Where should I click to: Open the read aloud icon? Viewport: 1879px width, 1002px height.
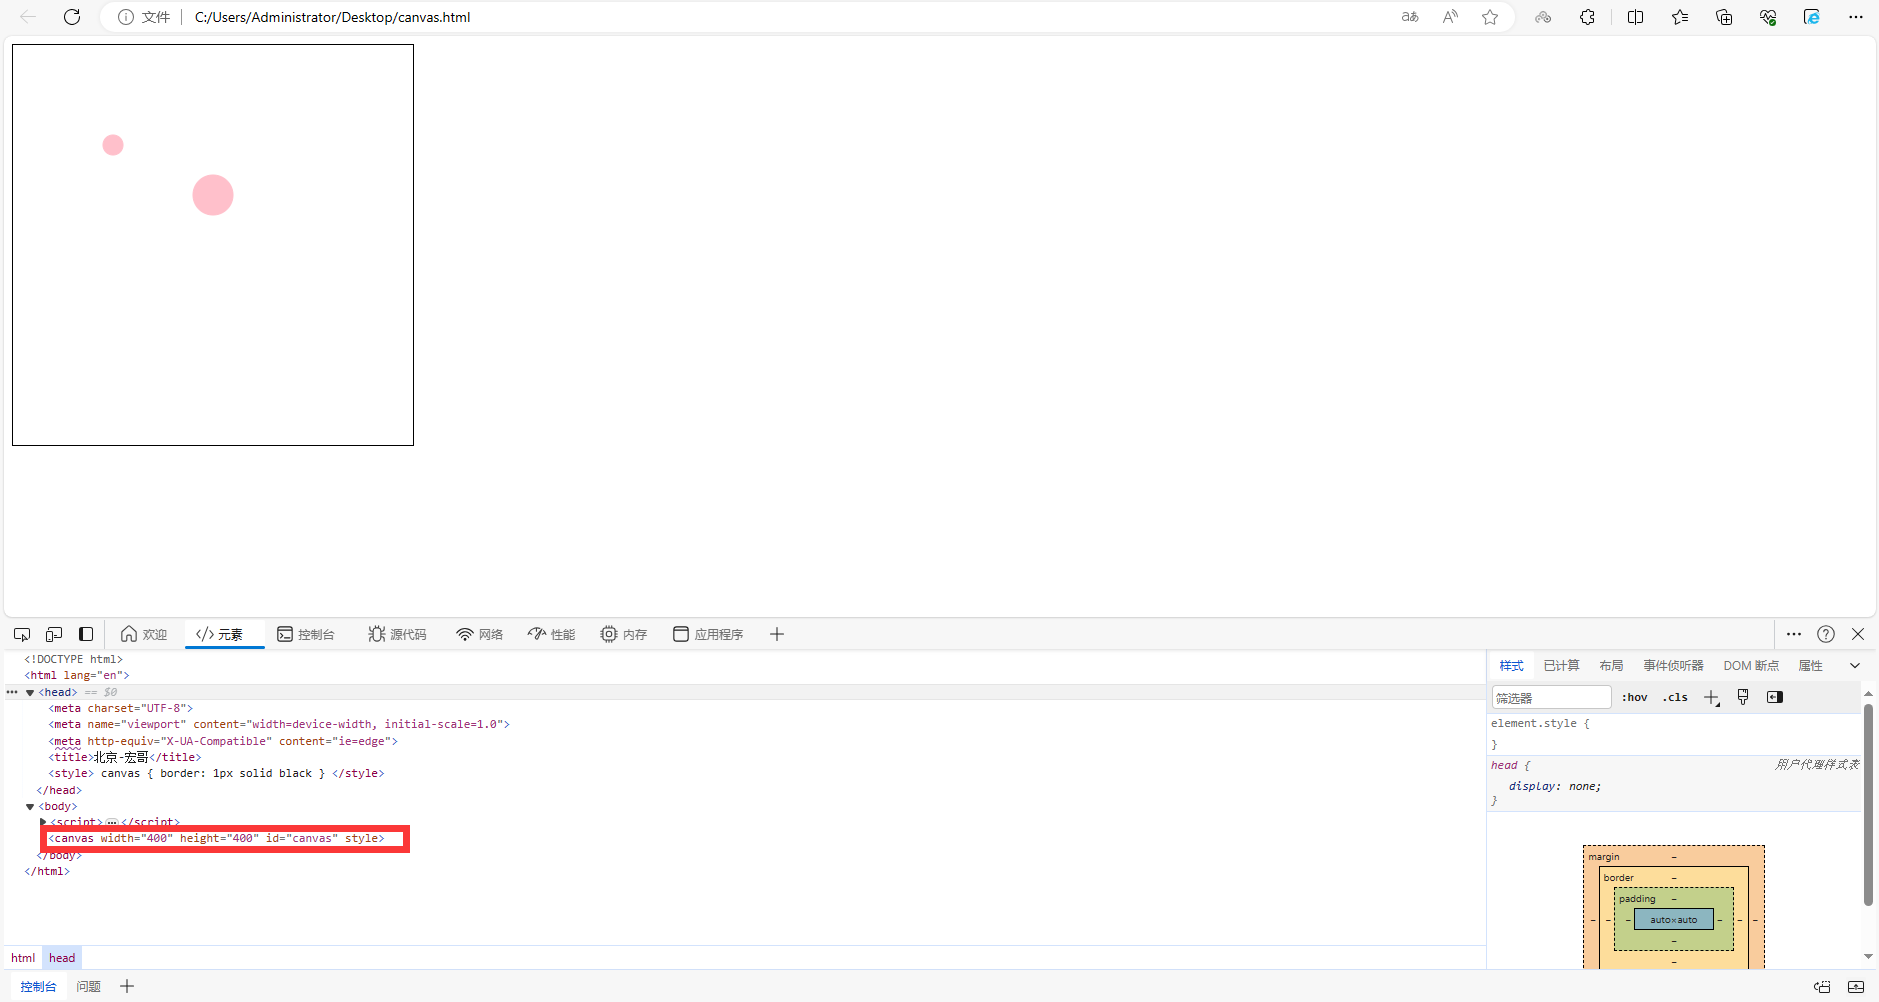(x=1450, y=17)
